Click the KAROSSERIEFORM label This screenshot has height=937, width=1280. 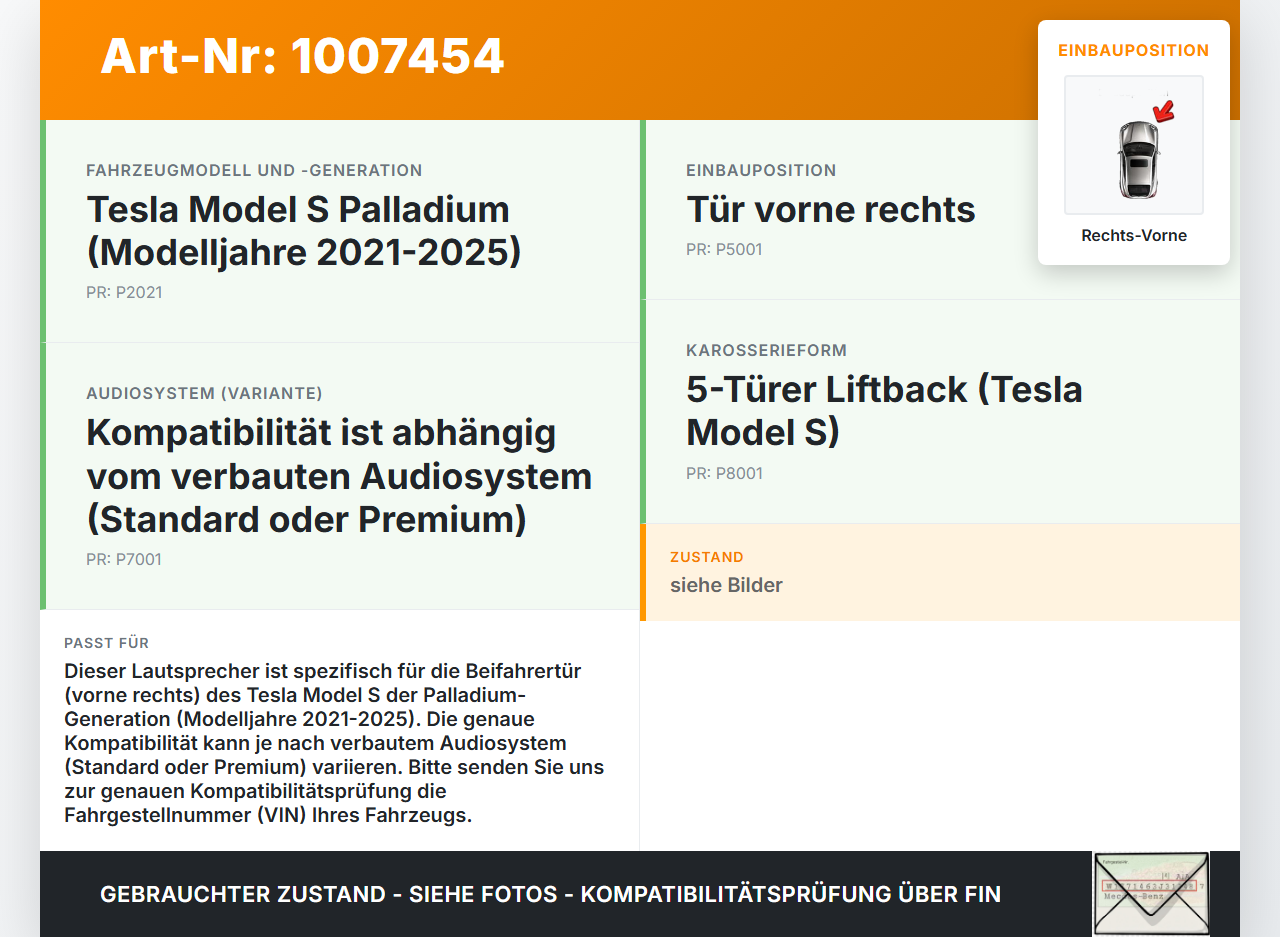pos(766,351)
